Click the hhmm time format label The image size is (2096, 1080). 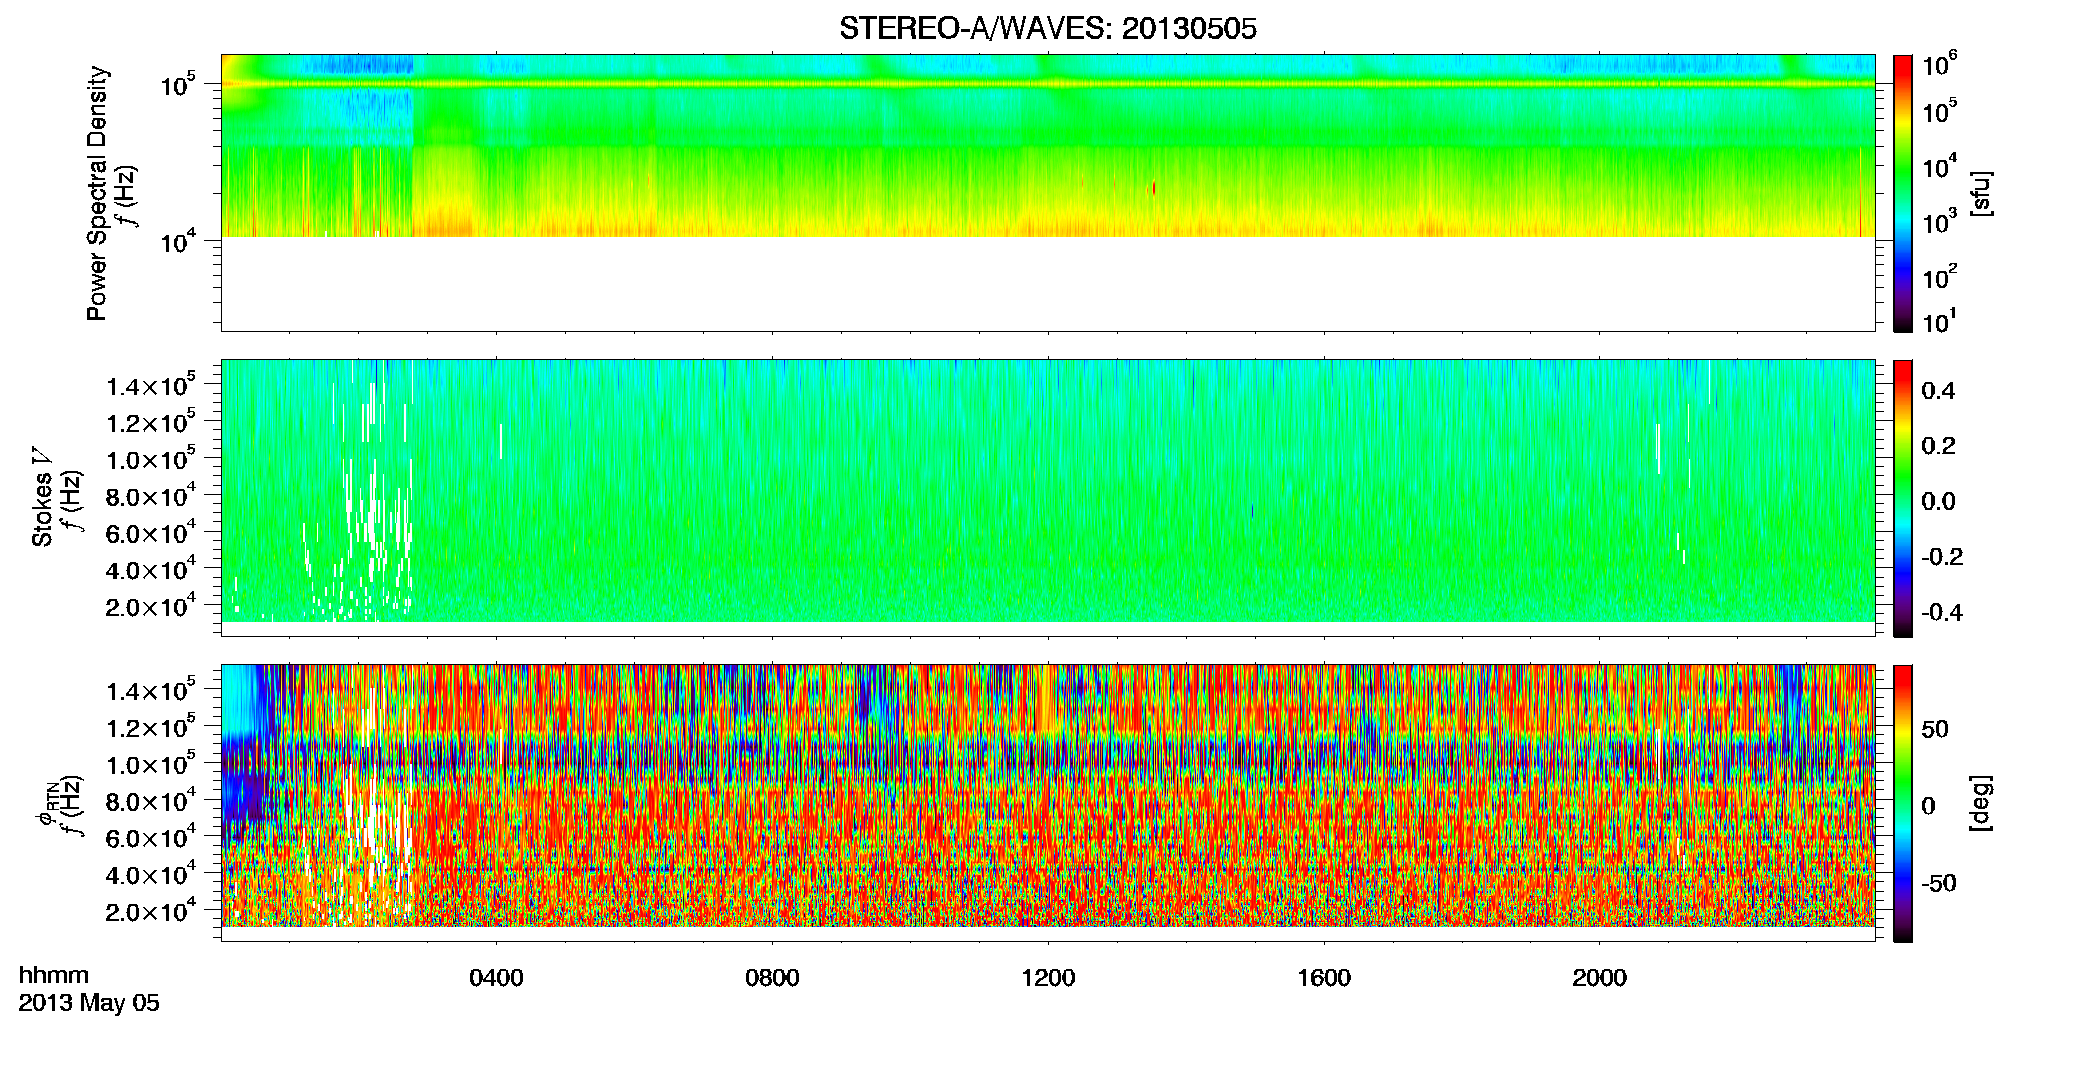pyautogui.click(x=54, y=975)
